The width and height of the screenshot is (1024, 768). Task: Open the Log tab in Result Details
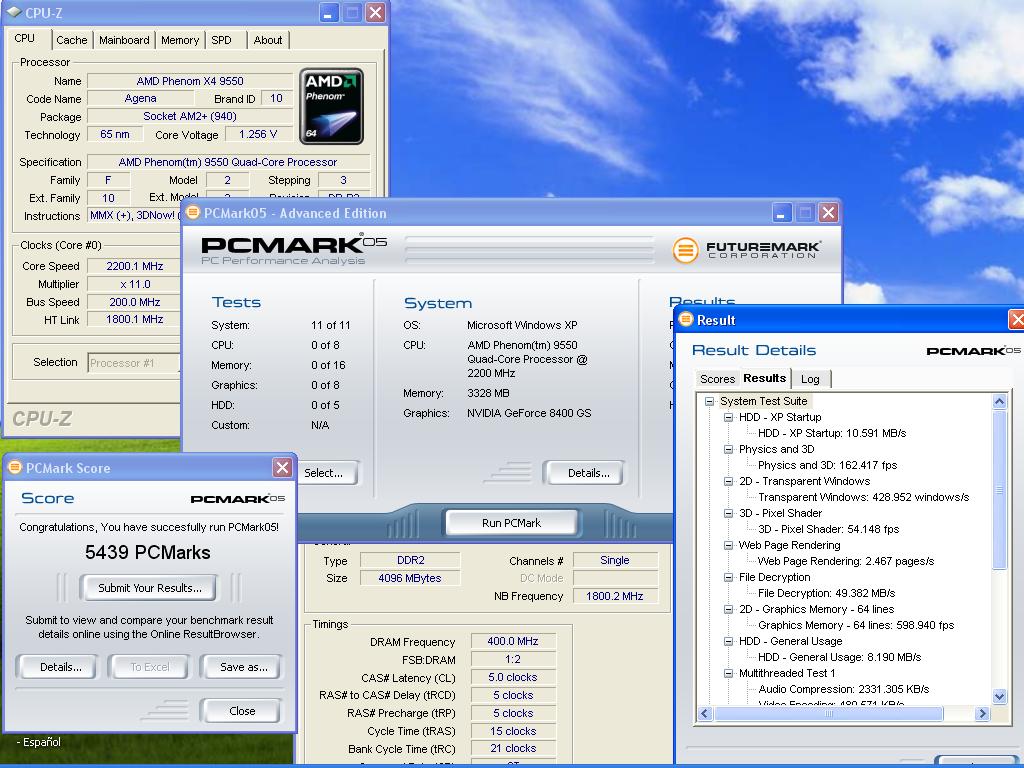point(810,379)
